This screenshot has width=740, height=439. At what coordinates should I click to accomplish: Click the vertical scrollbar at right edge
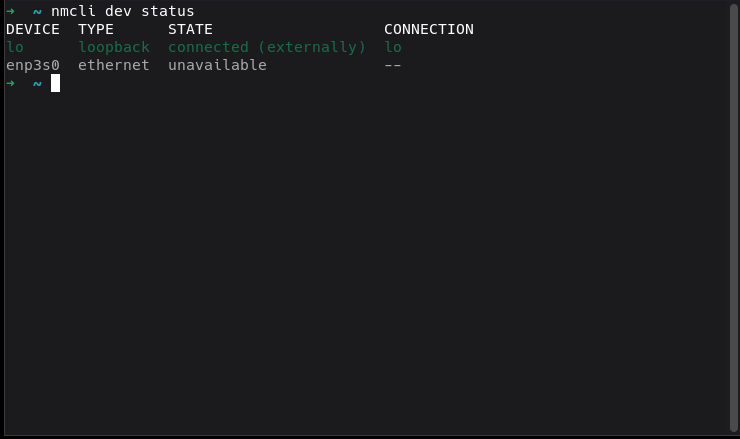(x=733, y=217)
